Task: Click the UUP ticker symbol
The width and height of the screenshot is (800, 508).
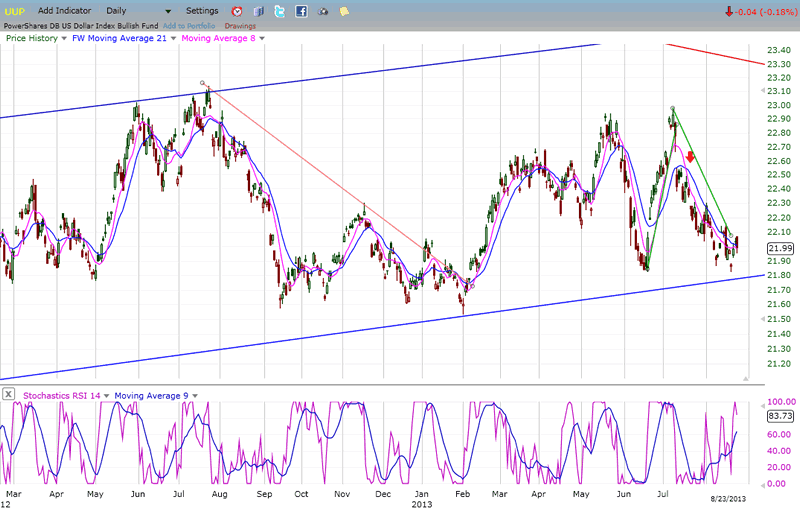Action: coord(14,11)
